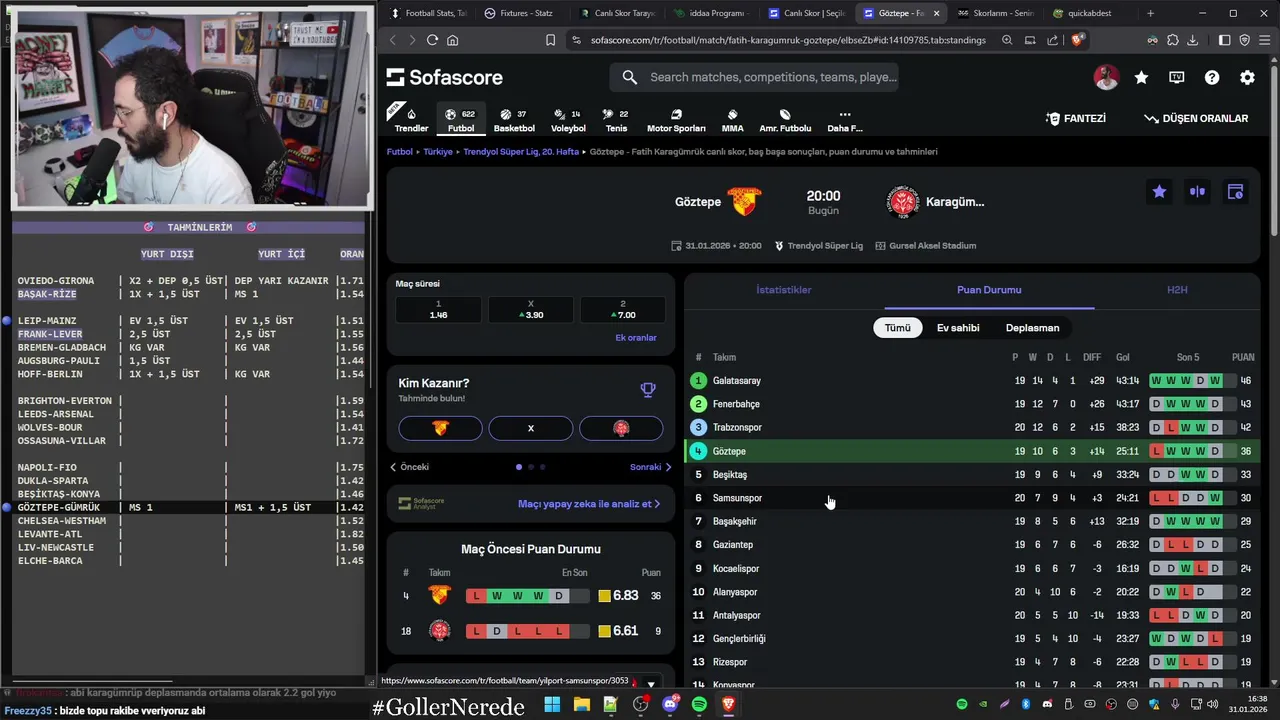Switch to the İstatistikler tab
The width and height of the screenshot is (1280, 720).
pyautogui.click(x=784, y=290)
